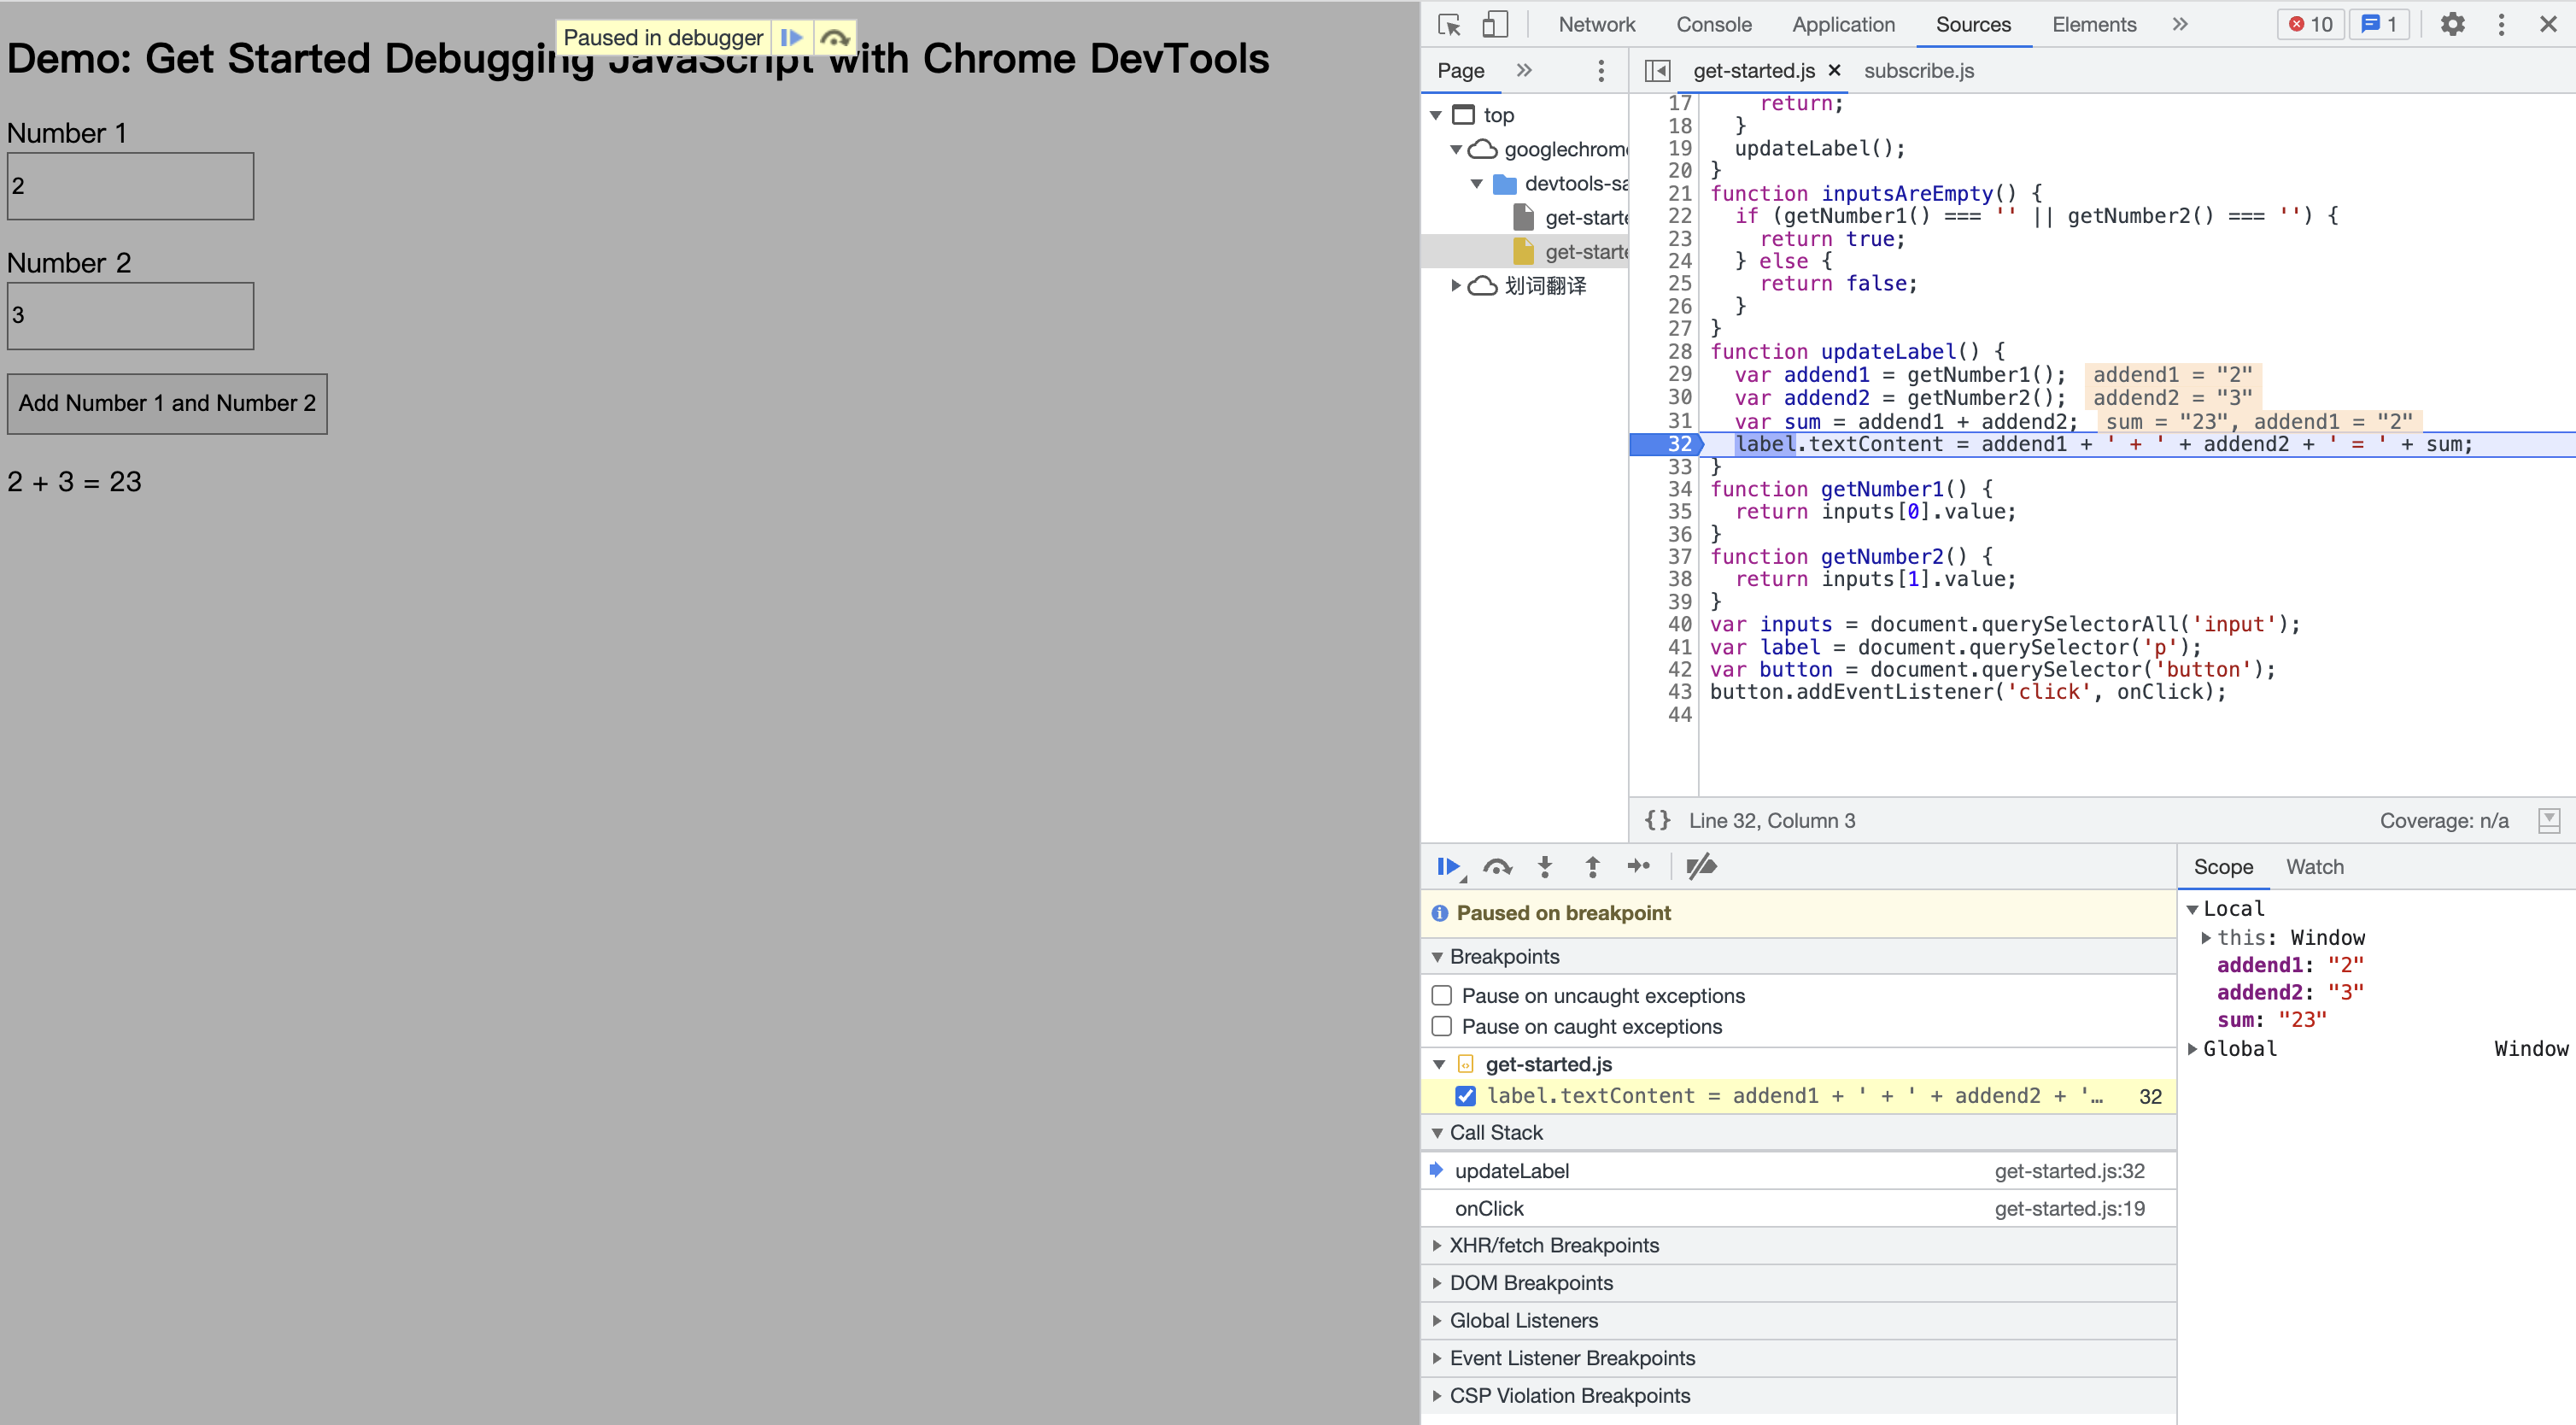This screenshot has height=1425, width=2576.
Task: Select updateLabel frame in call stack
Action: click(1798, 1170)
